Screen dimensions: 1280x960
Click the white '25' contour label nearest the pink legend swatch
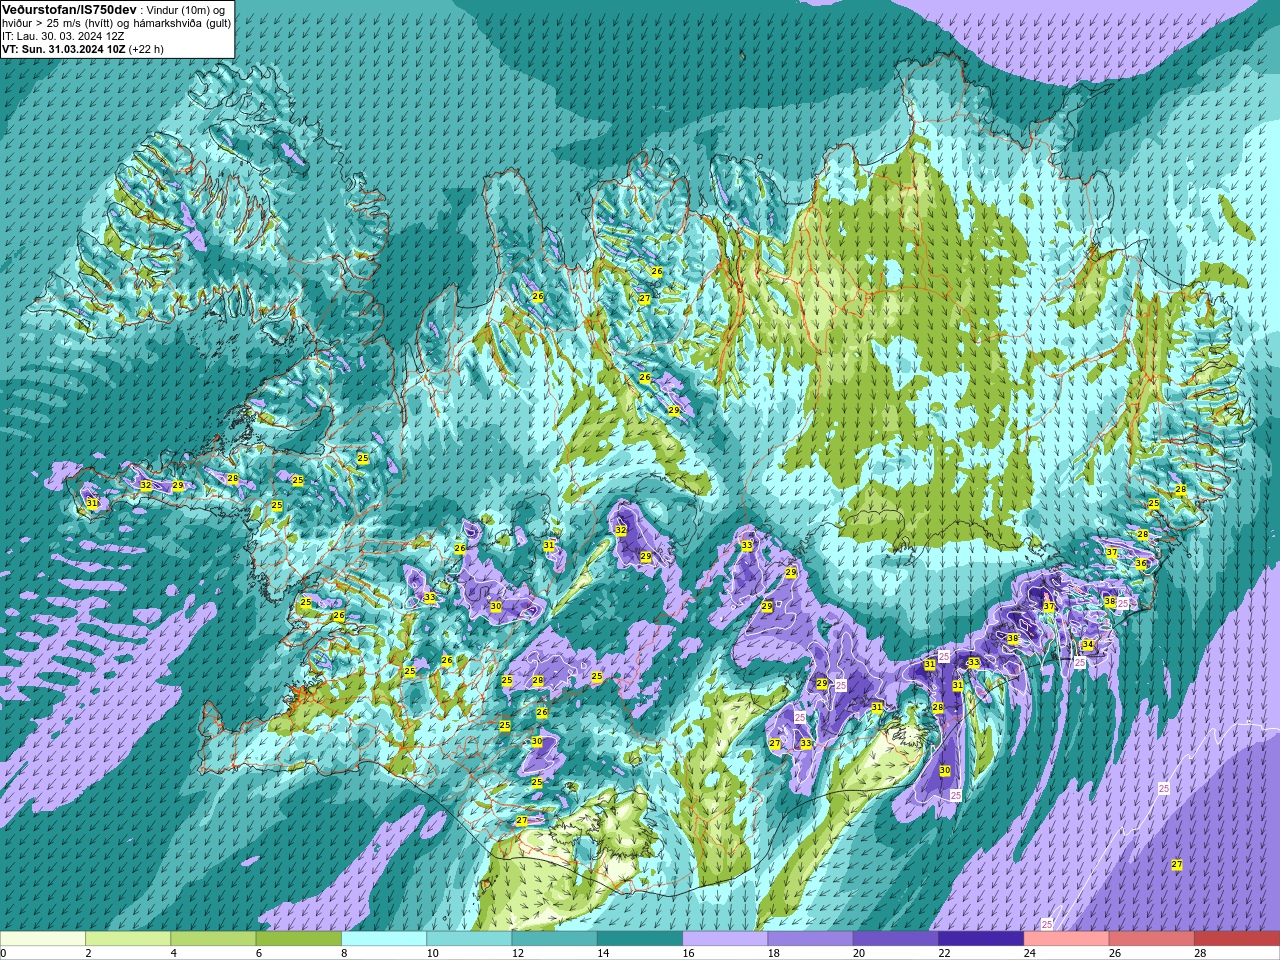1047,924
